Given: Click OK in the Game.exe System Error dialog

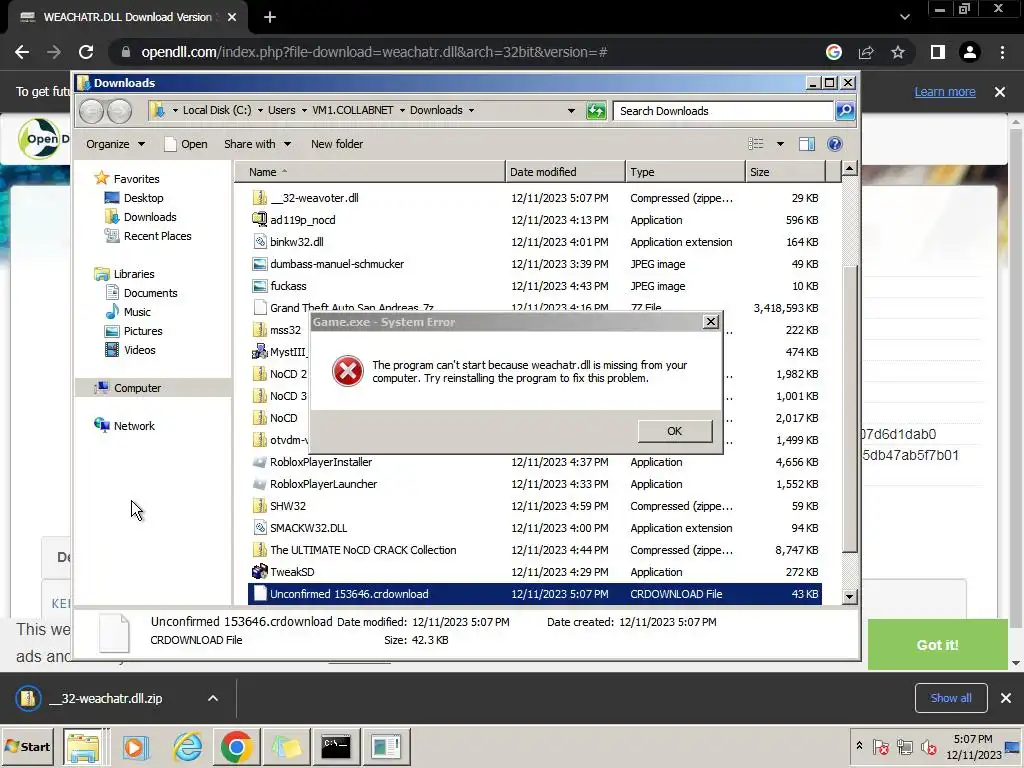Looking at the screenshot, I should [x=675, y=431].
